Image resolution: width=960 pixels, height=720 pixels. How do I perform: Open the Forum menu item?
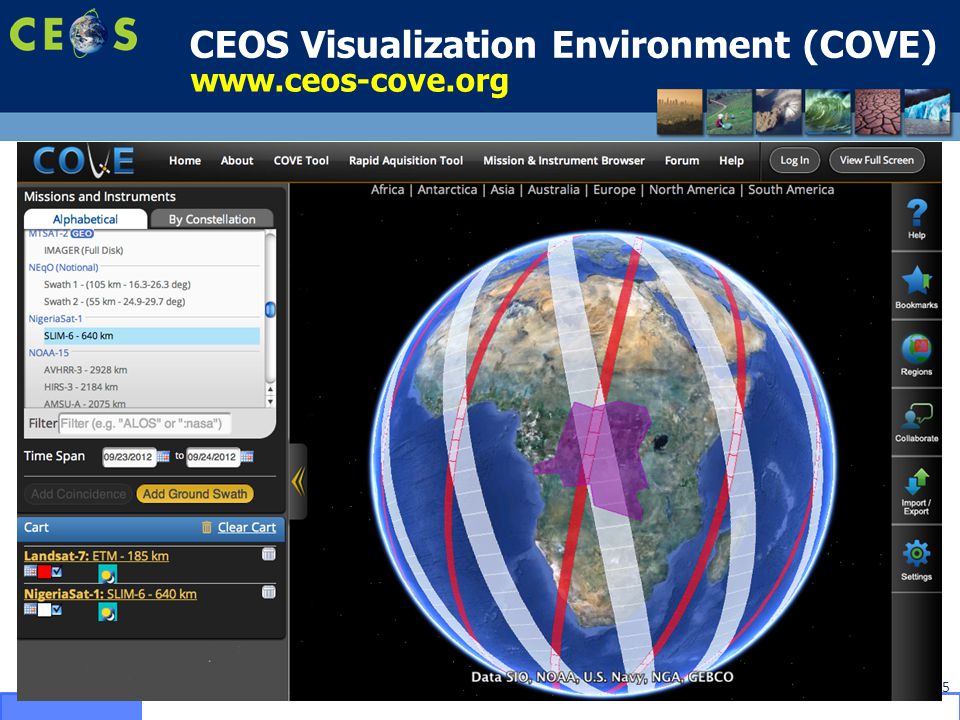(x=682, y=160)
